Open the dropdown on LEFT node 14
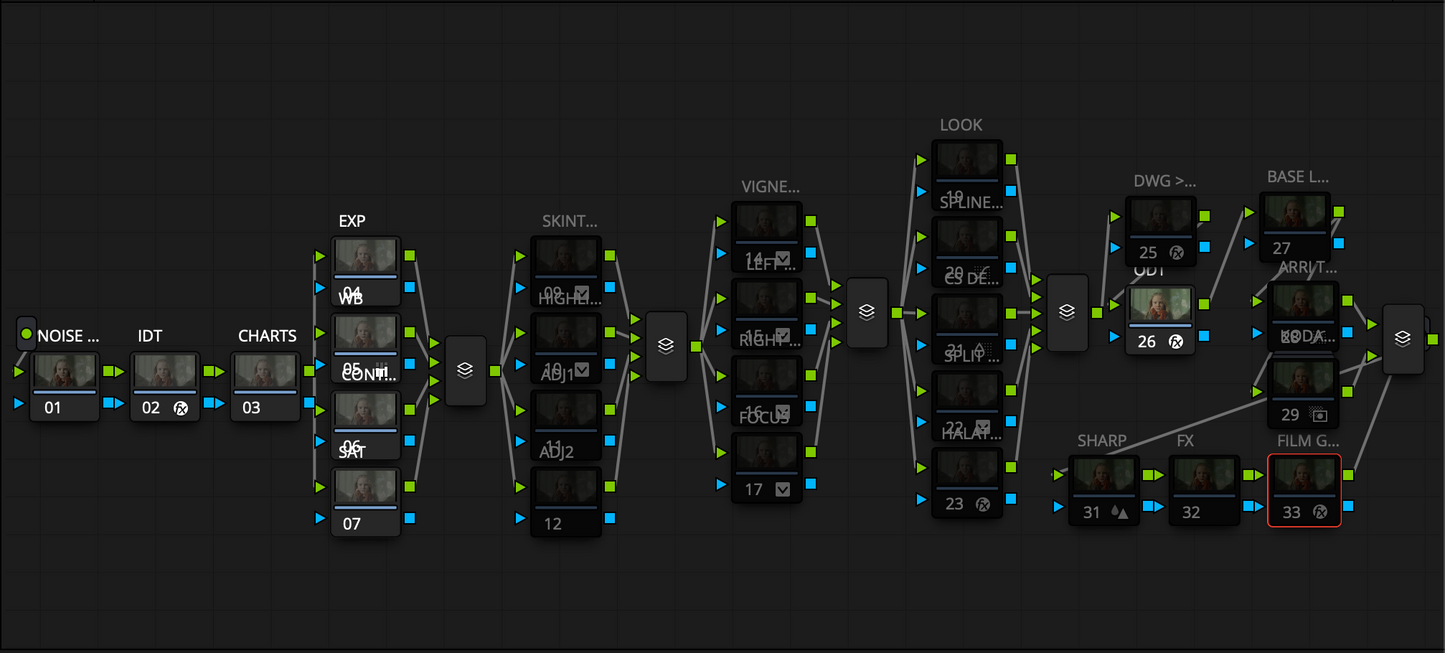 pyautogui.click(x=782, y=256)
